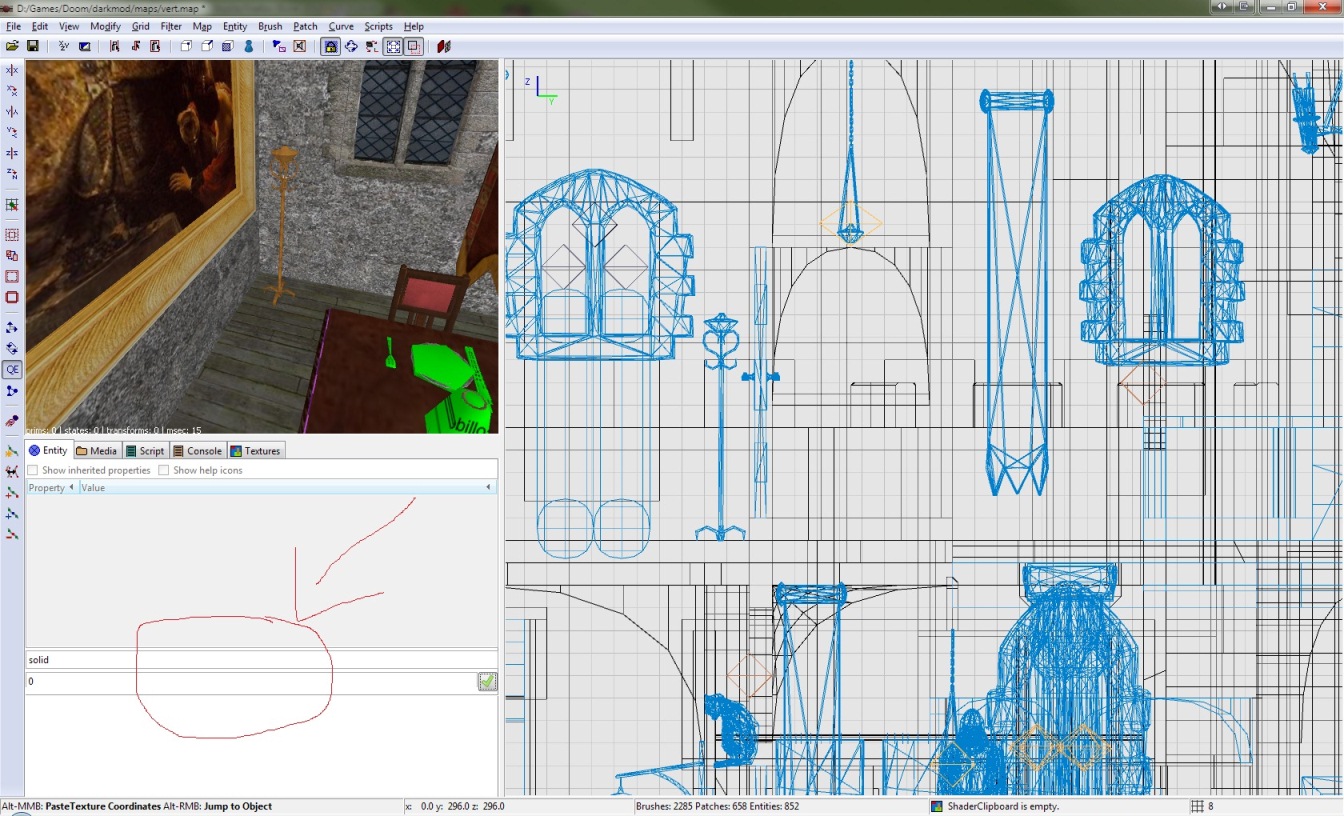
Task: Click the Rotate about Z axis icon
Action: tap(12, 174)
